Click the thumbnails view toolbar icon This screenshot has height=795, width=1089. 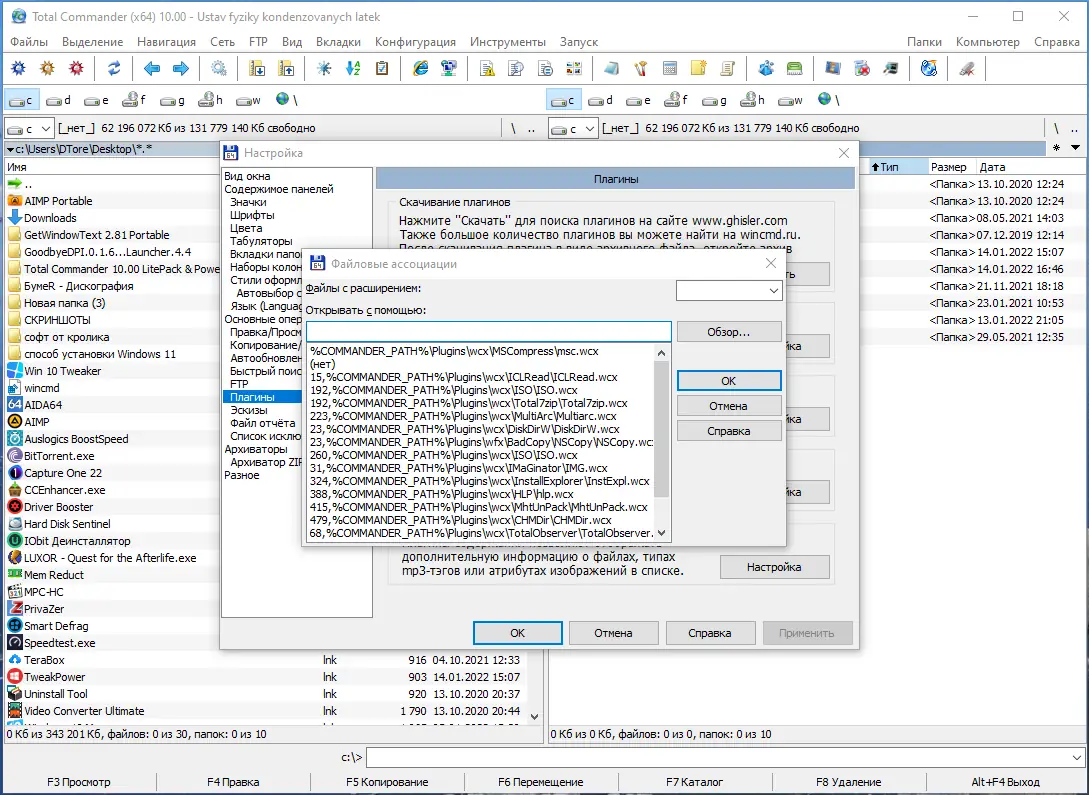click(x=574, y=68)
